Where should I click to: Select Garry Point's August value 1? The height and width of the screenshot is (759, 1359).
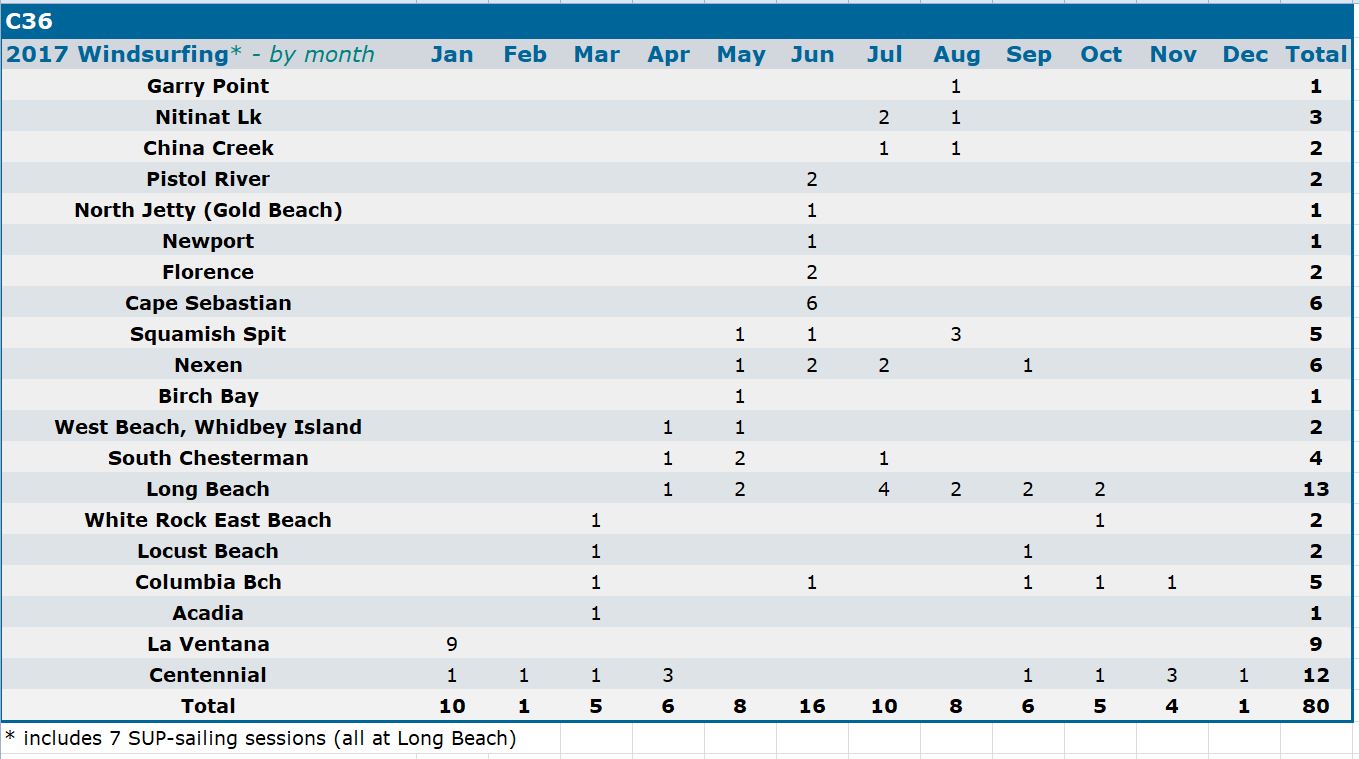pyautogui.click(x=956, y=86)
